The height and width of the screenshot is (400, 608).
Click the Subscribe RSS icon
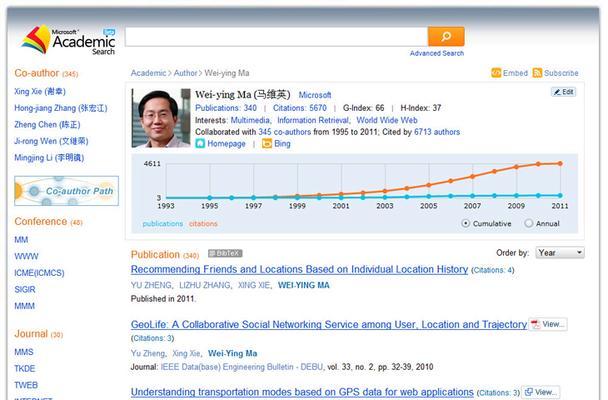tap(537, 73)
